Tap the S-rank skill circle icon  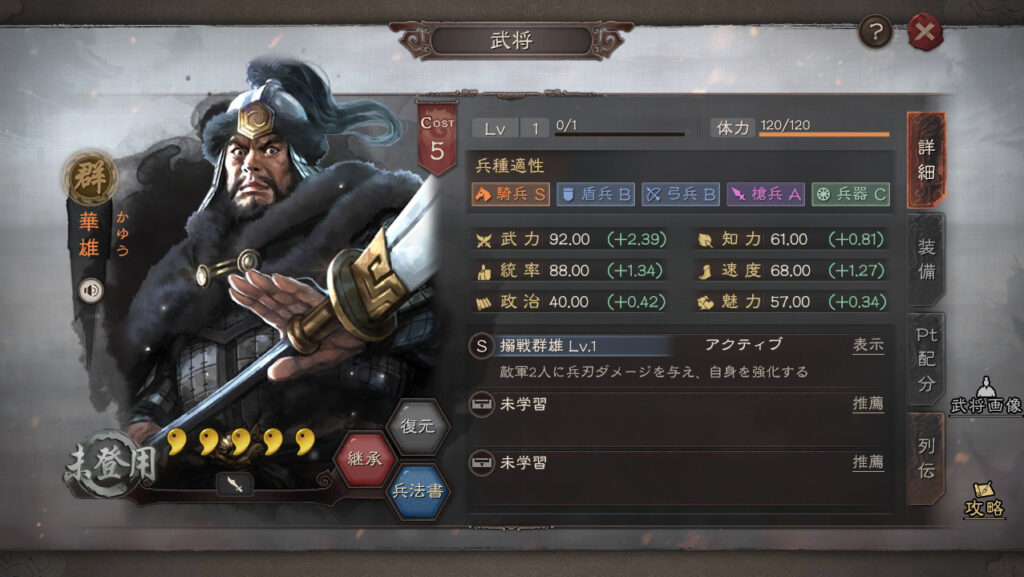pos(481,346)
